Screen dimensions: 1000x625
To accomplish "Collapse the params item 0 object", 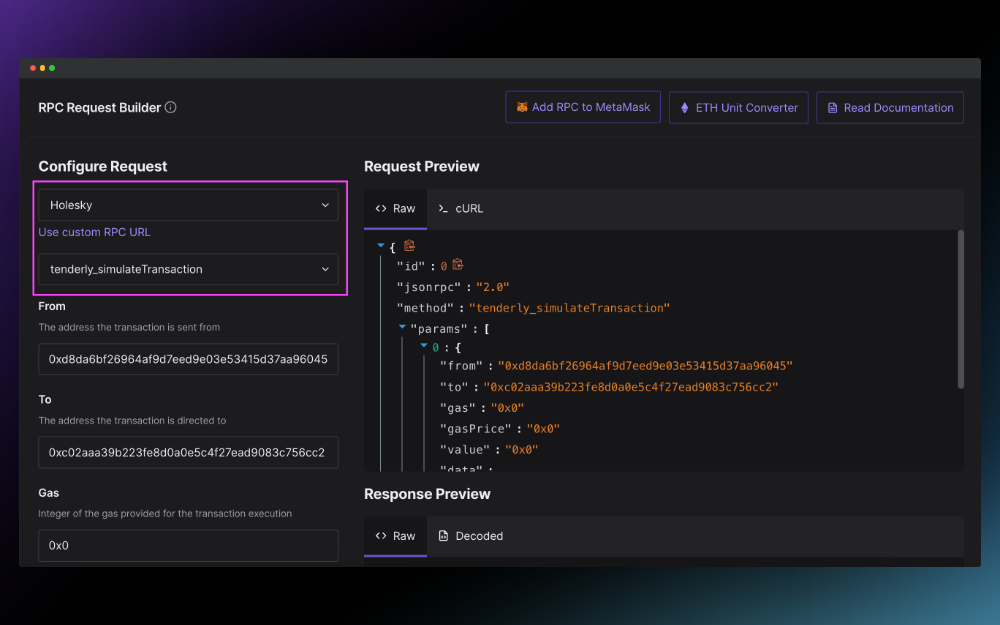I will 423,346.
